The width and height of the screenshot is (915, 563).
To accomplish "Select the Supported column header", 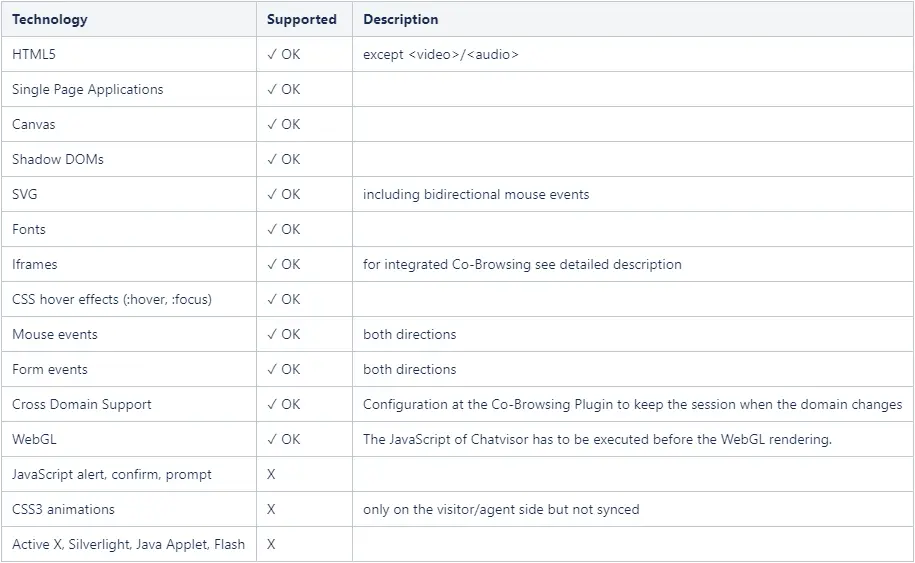I will [302, 19].
